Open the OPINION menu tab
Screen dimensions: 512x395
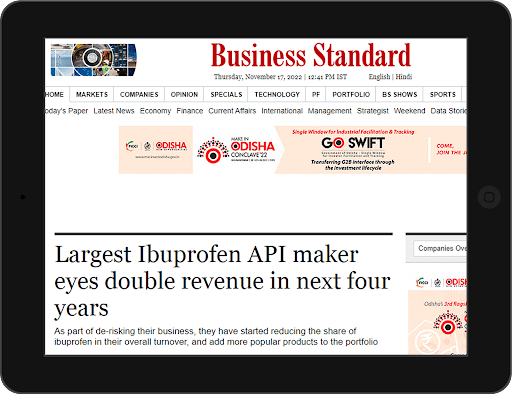[184, 95]
